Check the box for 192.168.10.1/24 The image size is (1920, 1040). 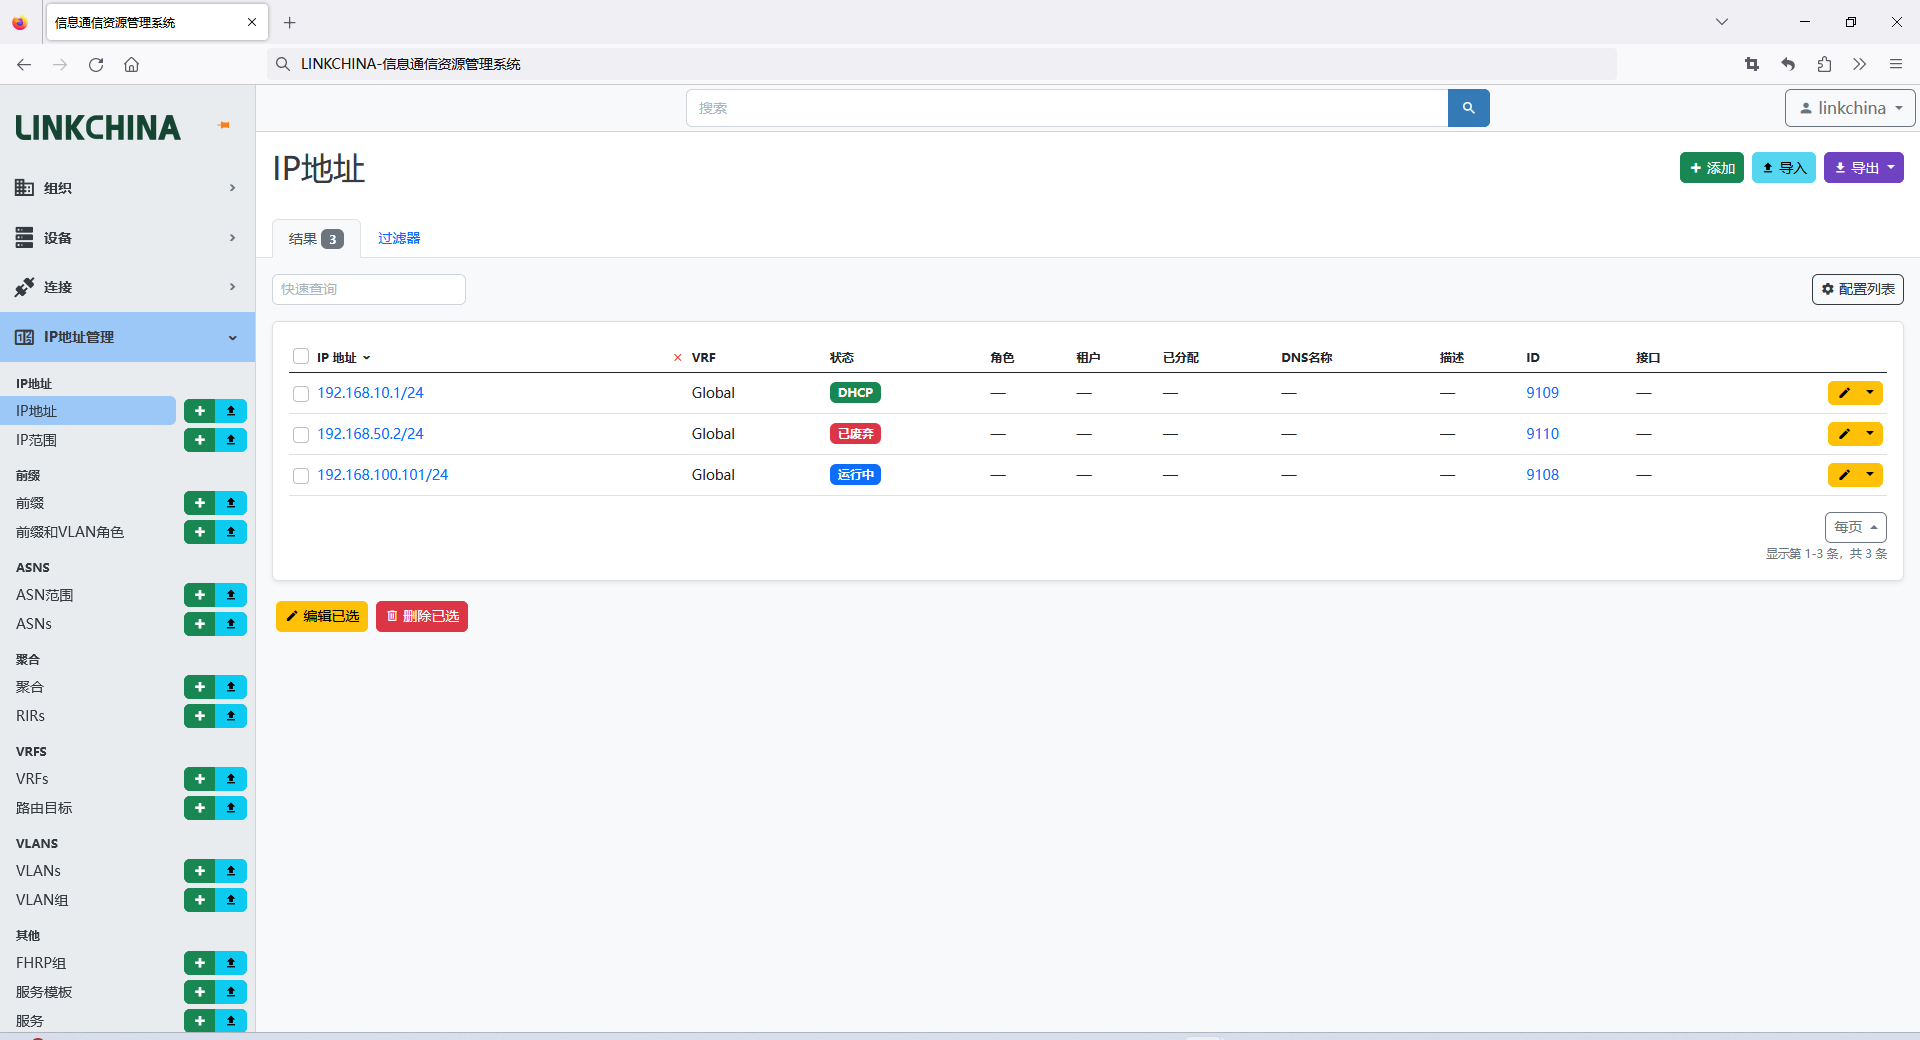(301, 394)
